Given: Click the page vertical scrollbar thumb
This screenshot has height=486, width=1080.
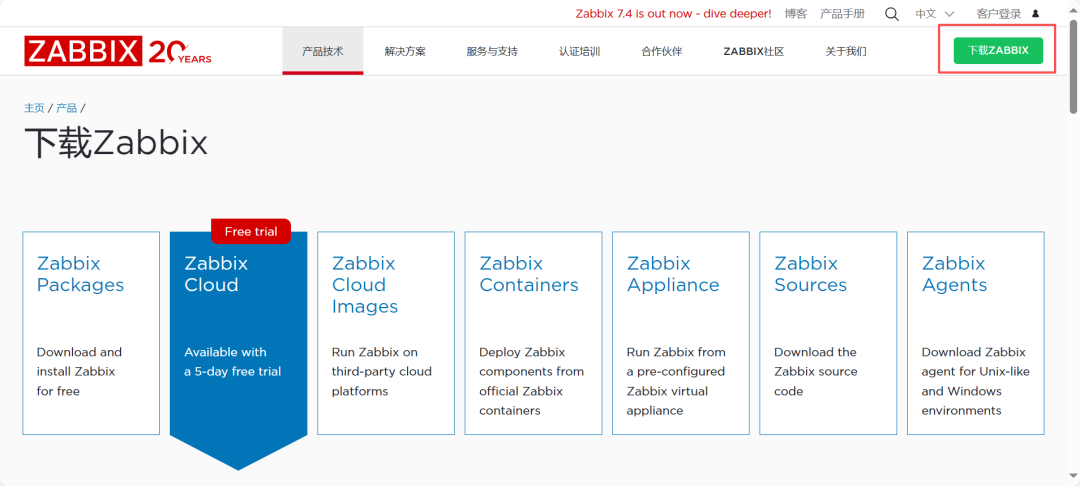Looking at the screenshot, I should pyautogui.click(x=1074, y=66).
